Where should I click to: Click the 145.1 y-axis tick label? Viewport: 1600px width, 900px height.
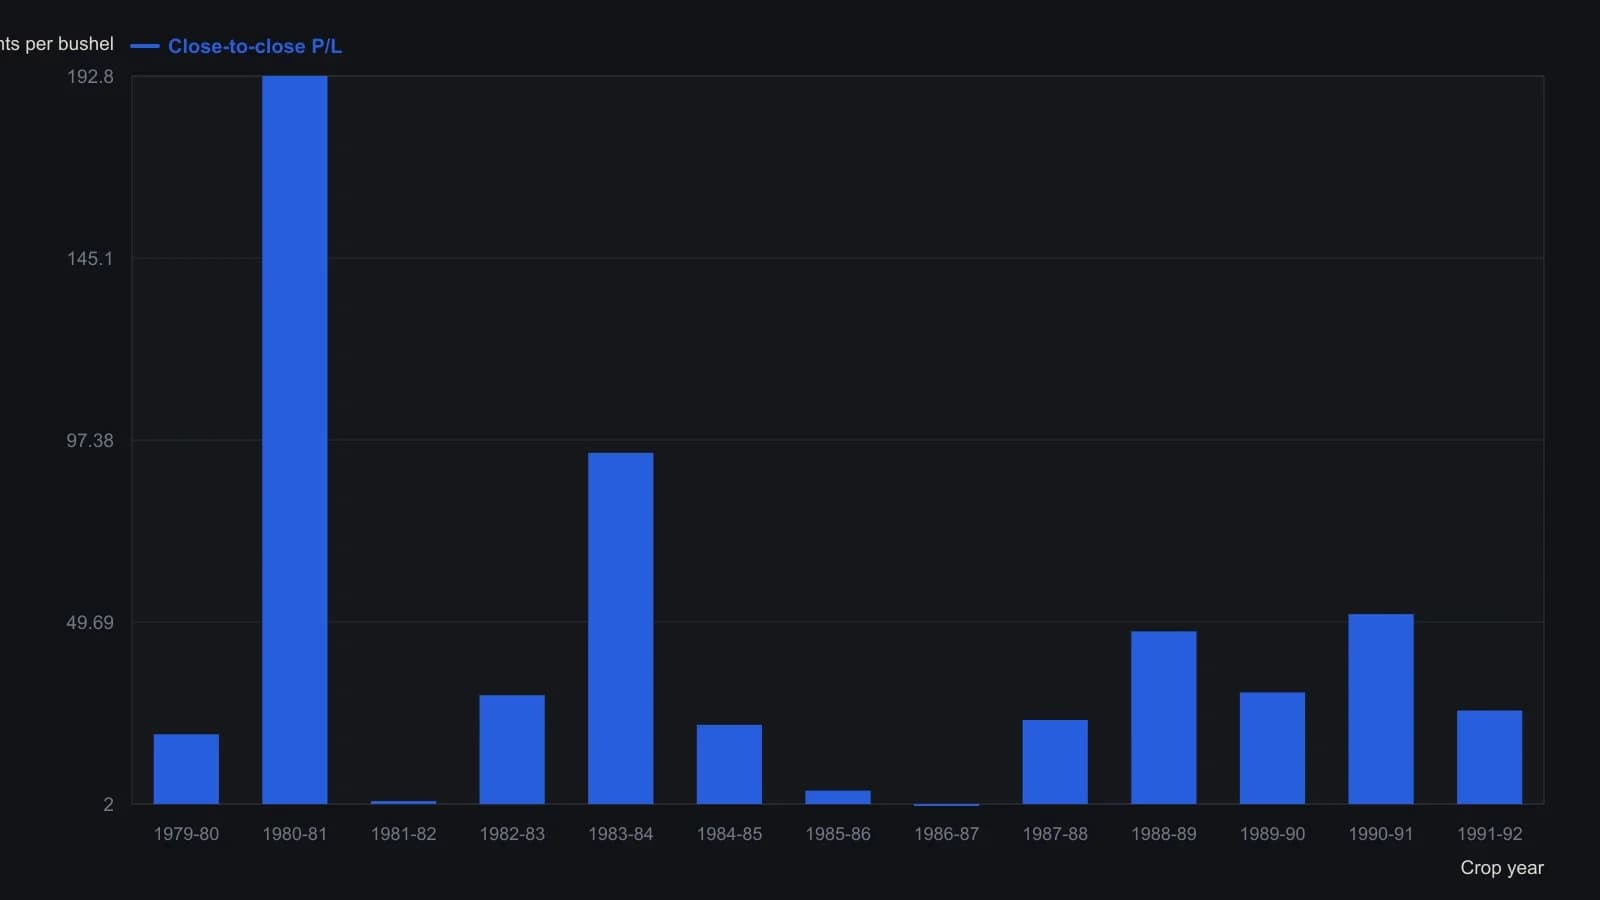point(90,259)
